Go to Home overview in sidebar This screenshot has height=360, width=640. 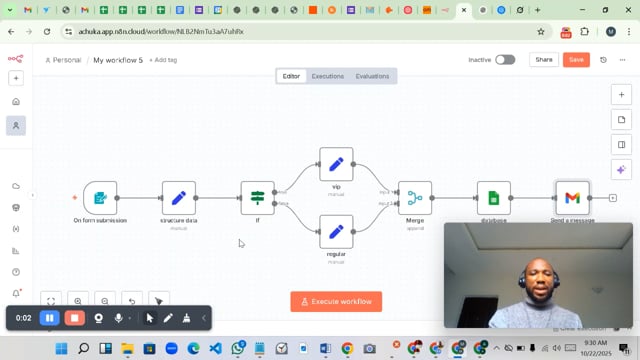[16, 102]
